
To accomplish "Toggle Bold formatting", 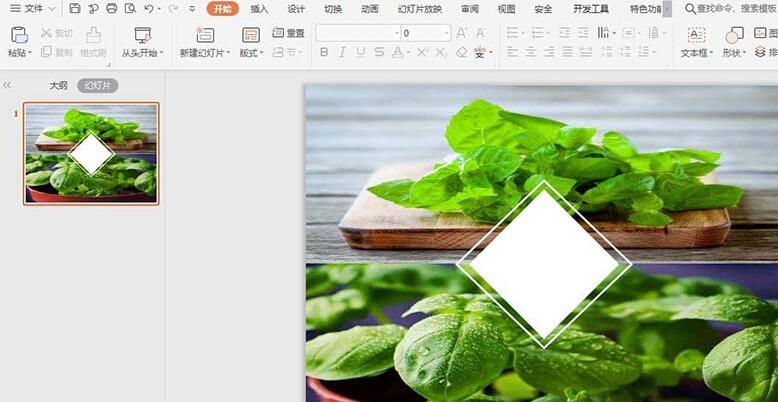I will 324,52.
